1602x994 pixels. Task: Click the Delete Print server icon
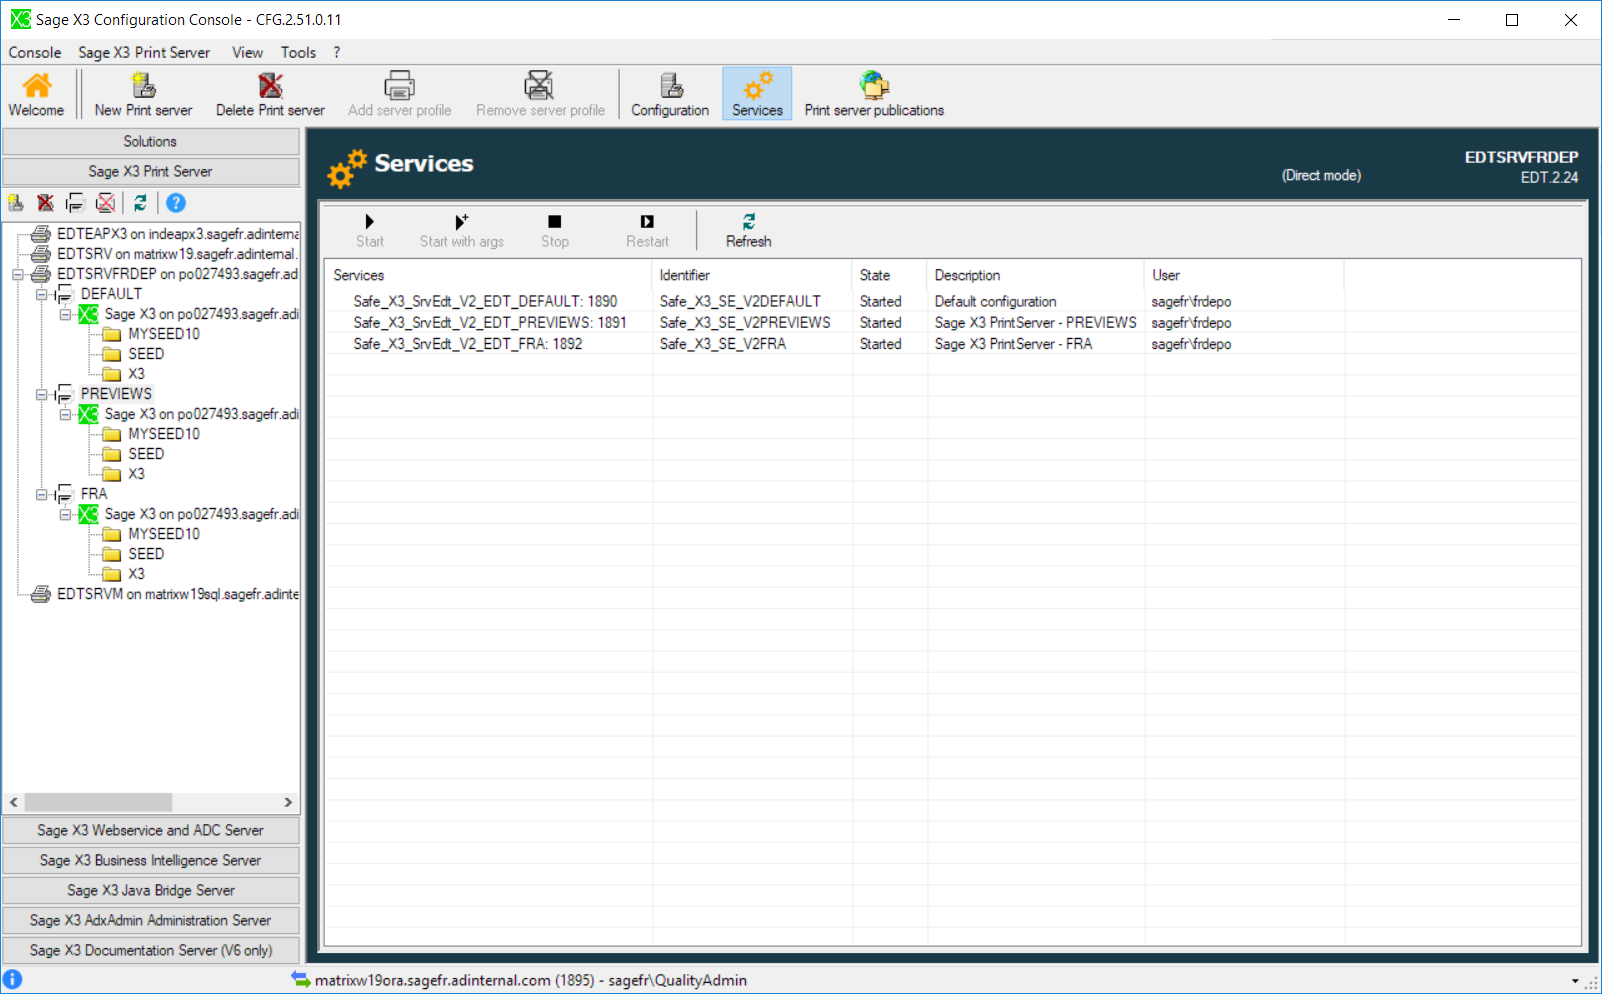pos(269,93)
